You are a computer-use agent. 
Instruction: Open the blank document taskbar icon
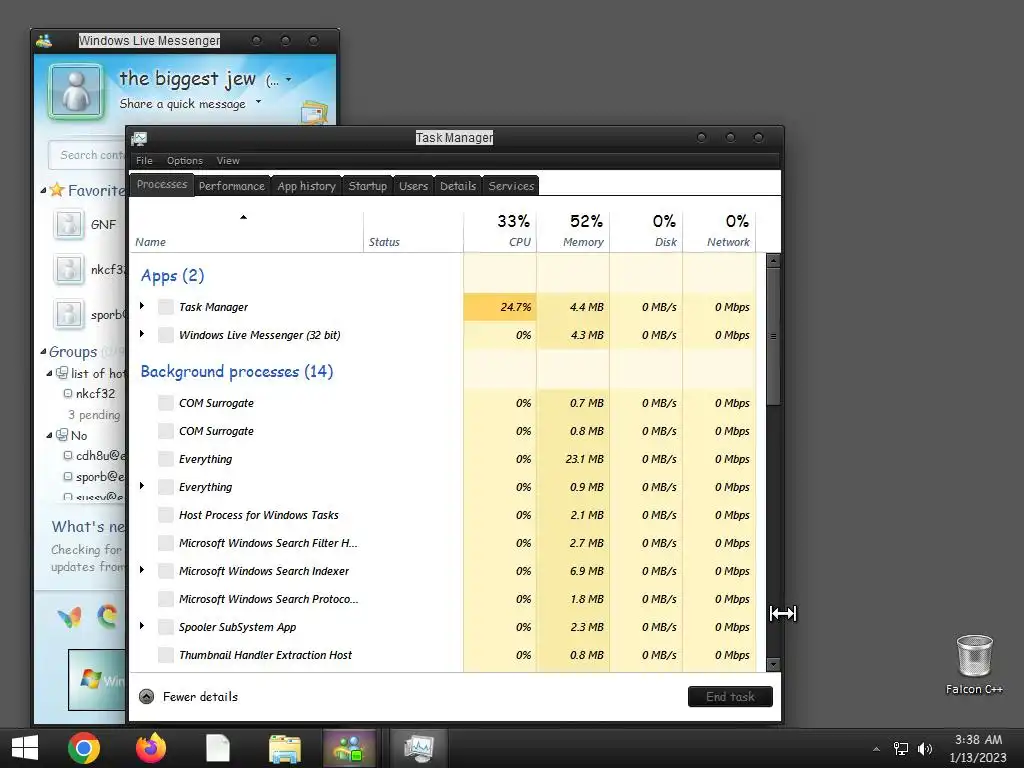coord(217,748)
